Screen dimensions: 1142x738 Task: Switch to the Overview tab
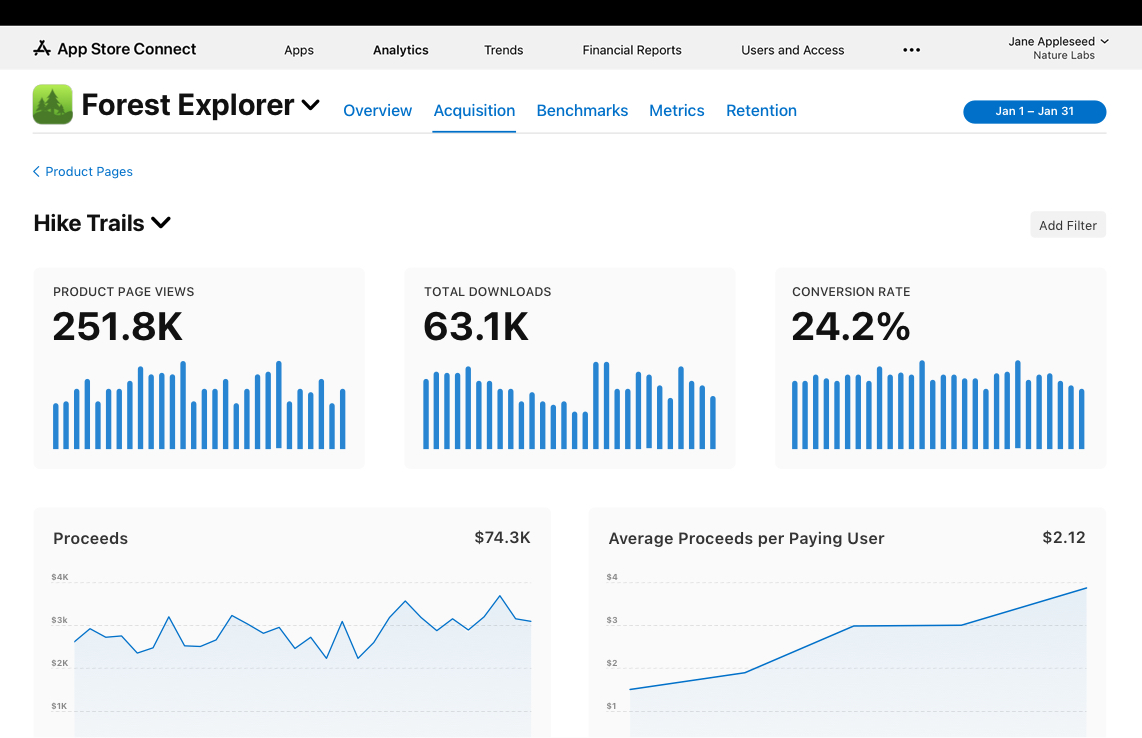pos(377,111)
